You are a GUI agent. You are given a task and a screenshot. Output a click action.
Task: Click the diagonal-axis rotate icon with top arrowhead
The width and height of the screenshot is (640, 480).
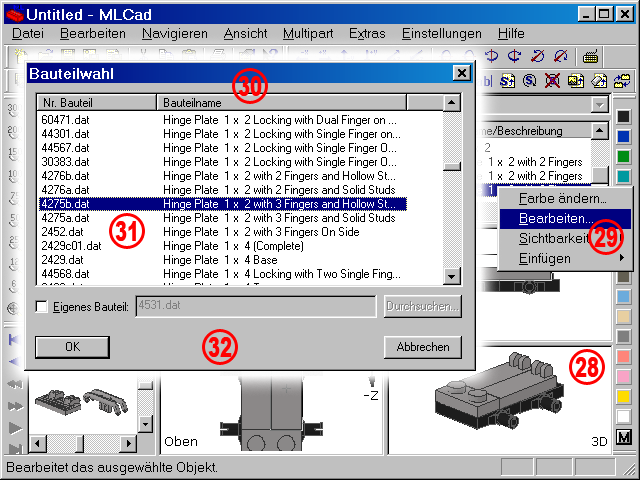[537, 56]
